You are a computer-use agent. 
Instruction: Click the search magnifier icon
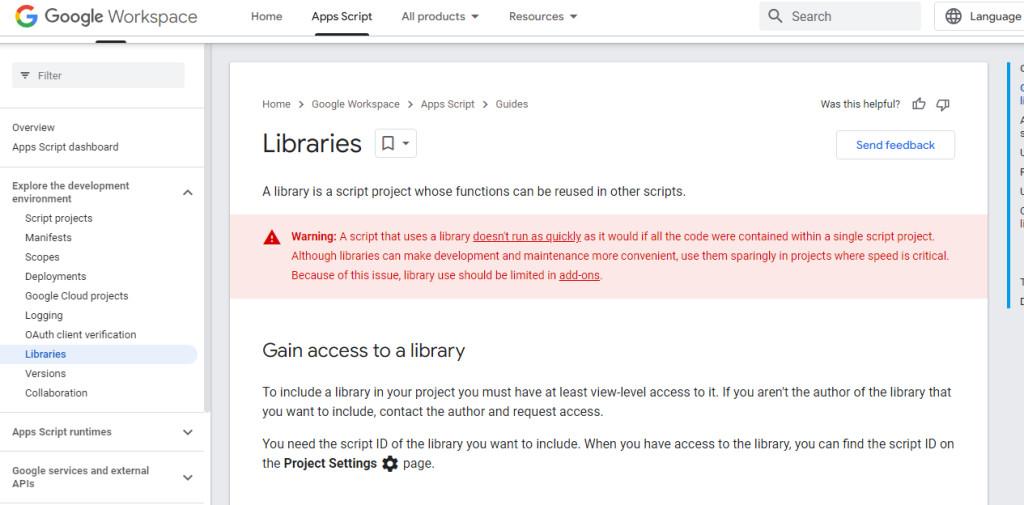775,16
